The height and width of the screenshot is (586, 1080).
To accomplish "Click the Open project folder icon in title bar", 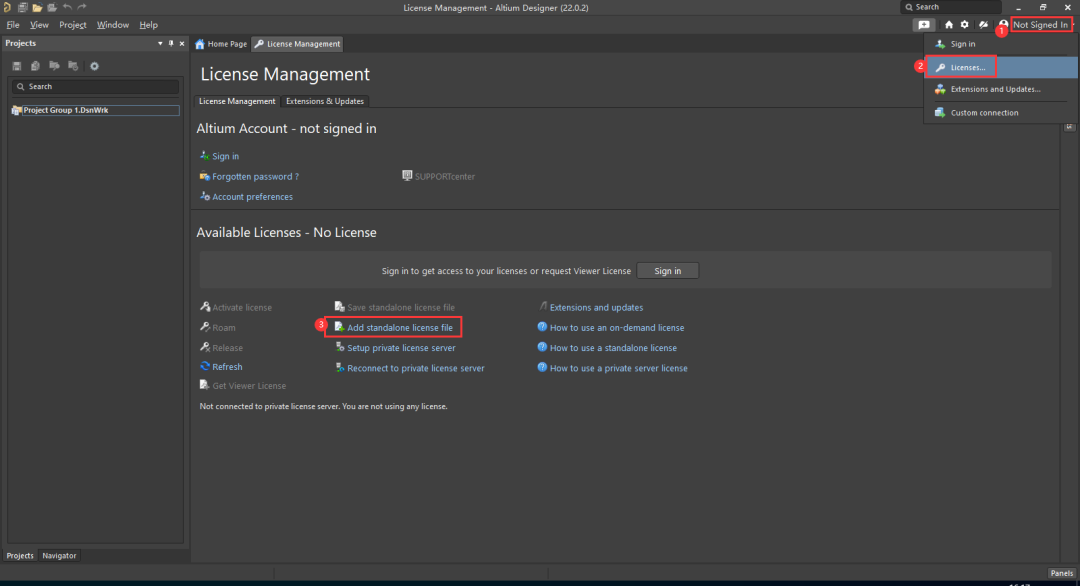I will (51, 7).
